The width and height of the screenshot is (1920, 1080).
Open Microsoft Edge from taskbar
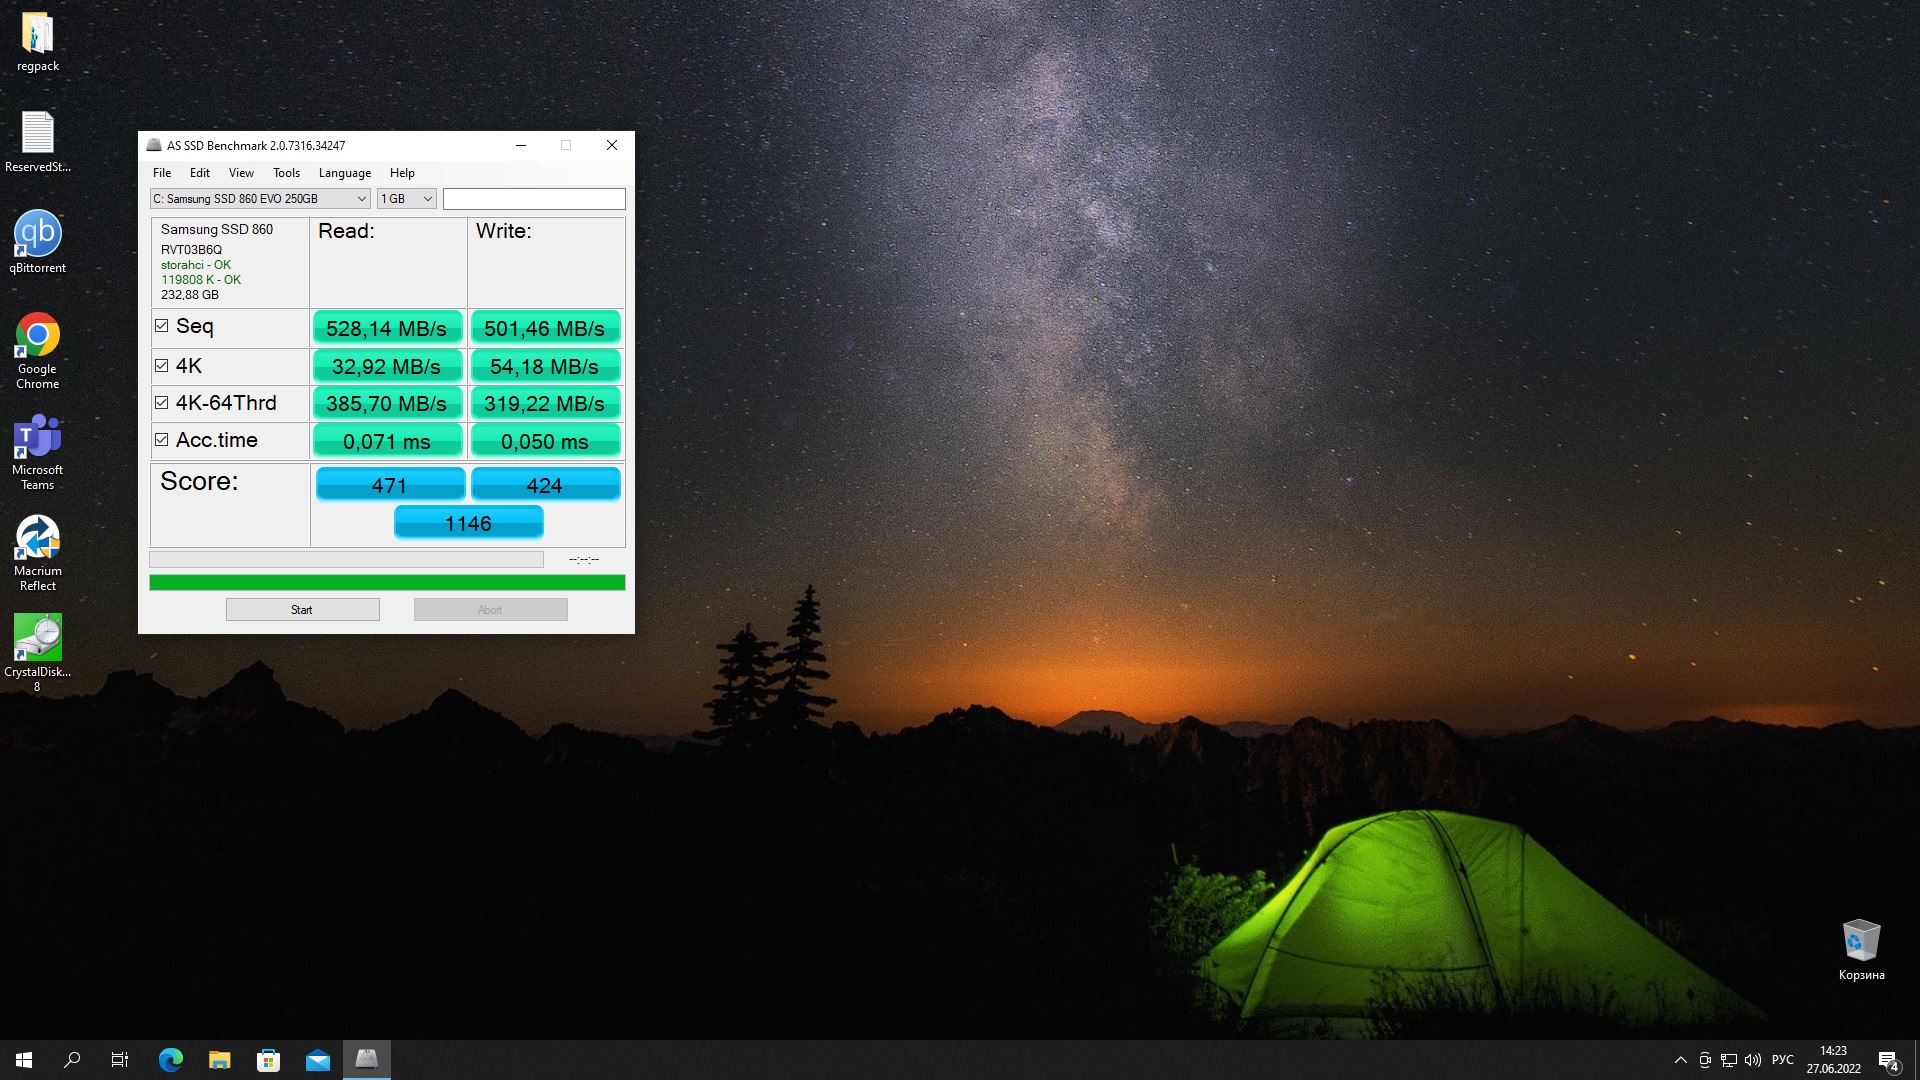171,1060
